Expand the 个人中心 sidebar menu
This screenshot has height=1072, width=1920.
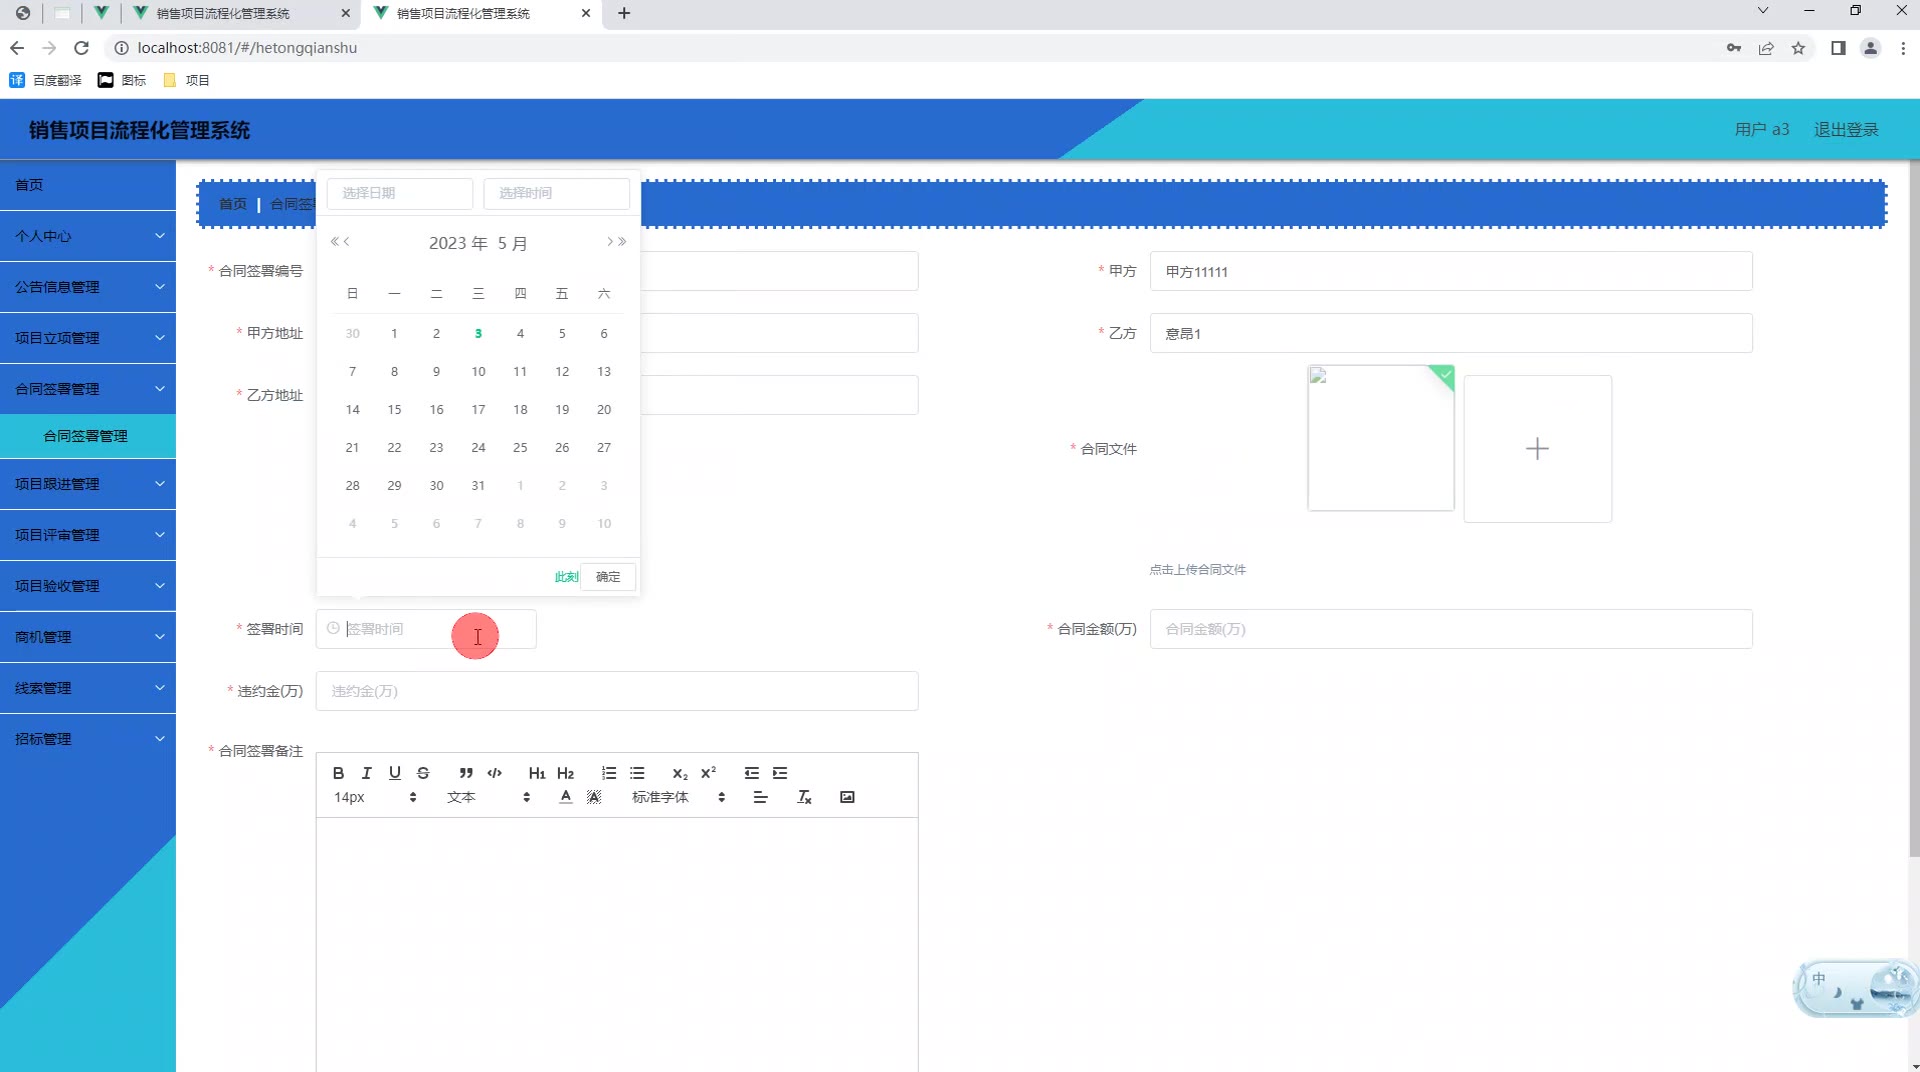tap(88, 236)
